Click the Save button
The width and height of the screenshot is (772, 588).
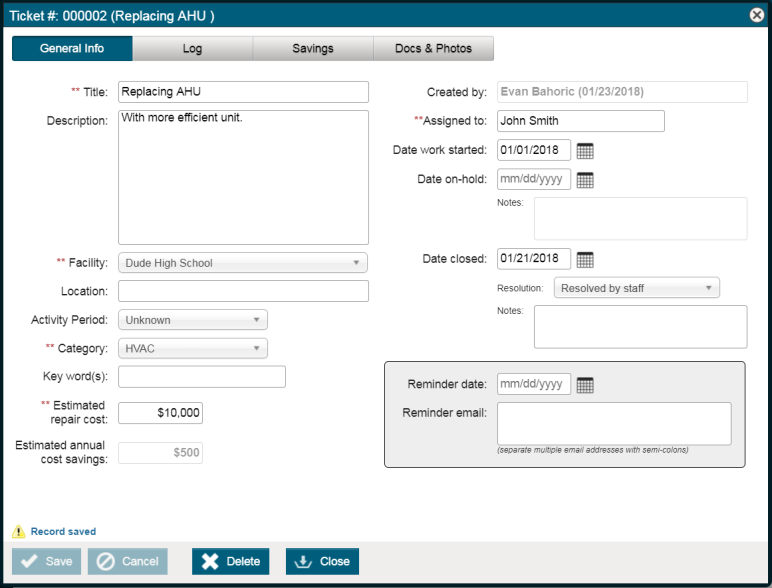coord(47,561)
